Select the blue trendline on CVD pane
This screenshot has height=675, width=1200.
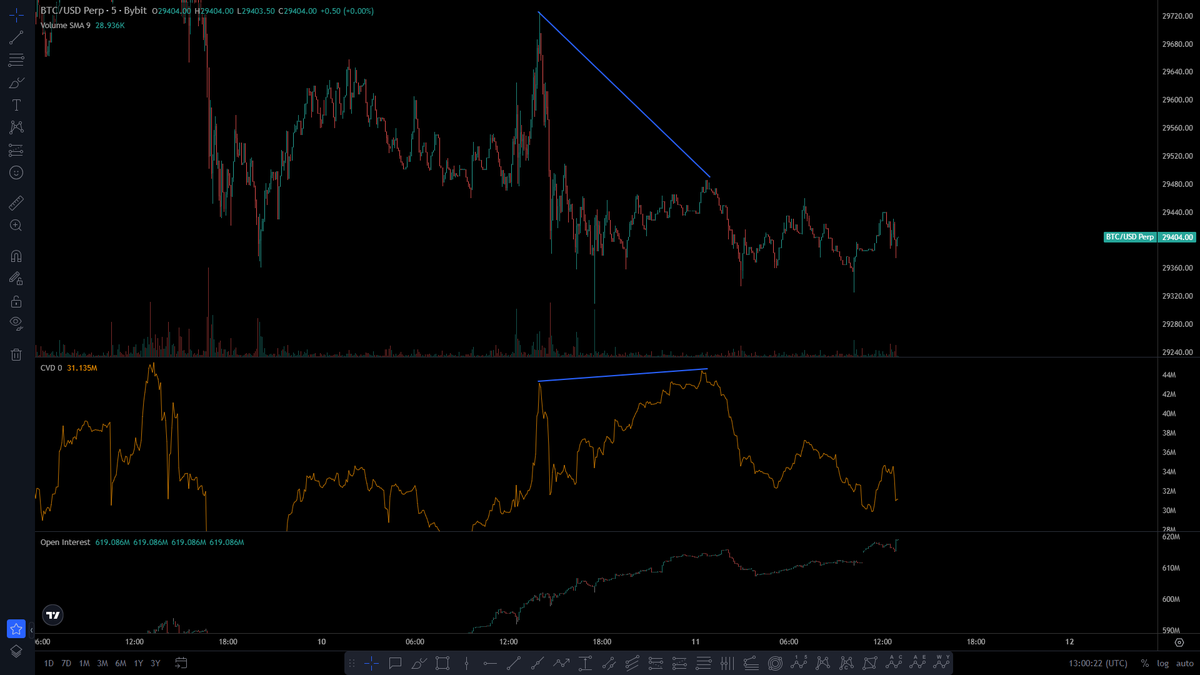623,375
